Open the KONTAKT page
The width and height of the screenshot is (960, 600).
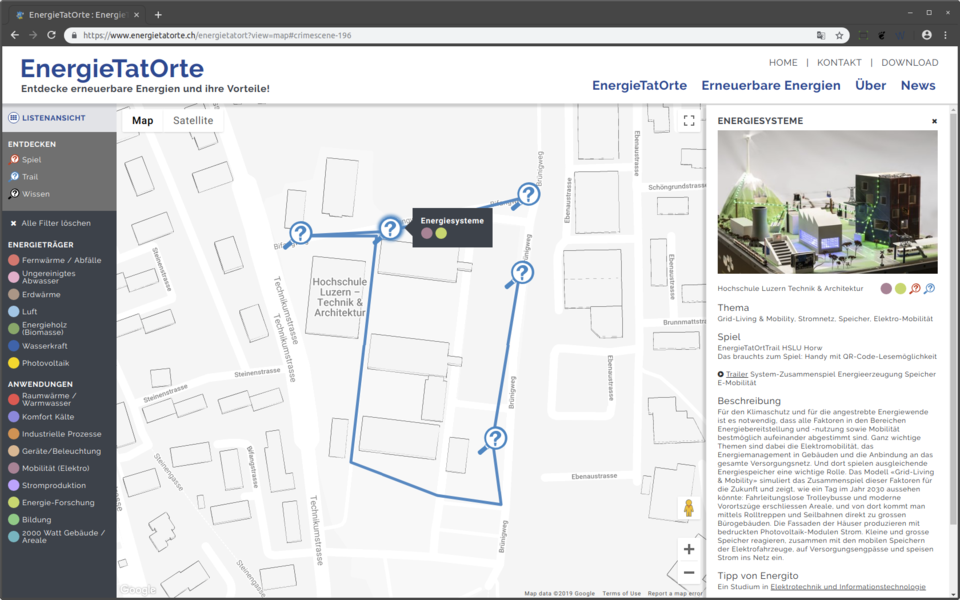[839, 62]
